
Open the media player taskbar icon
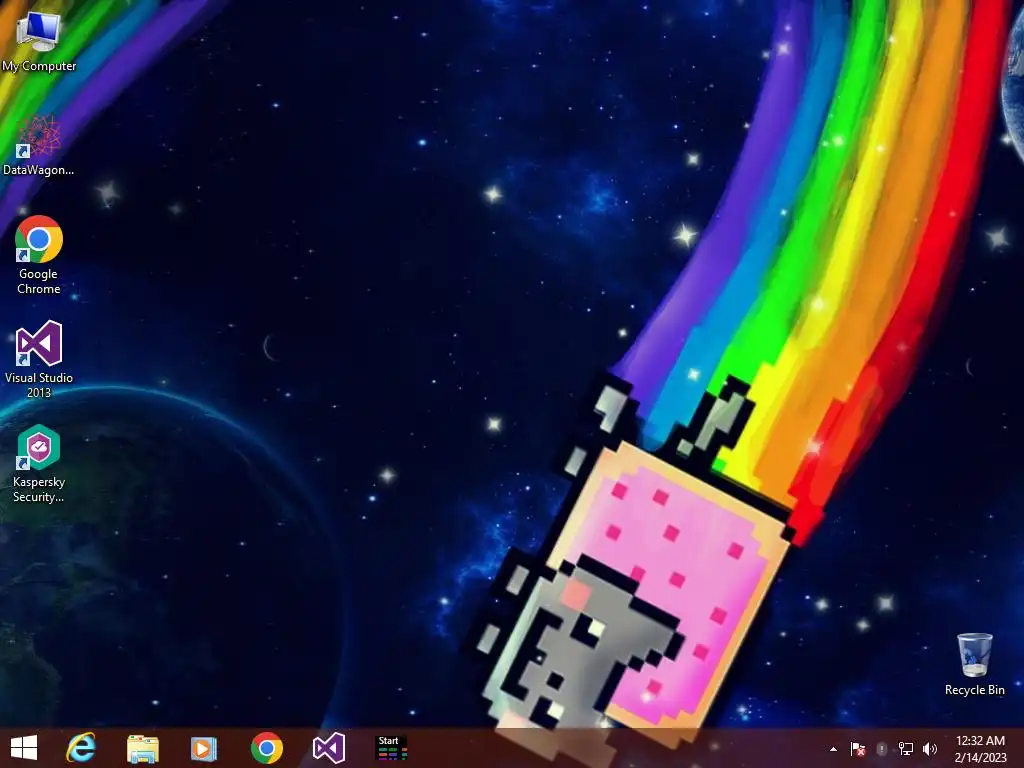(204, 748)
